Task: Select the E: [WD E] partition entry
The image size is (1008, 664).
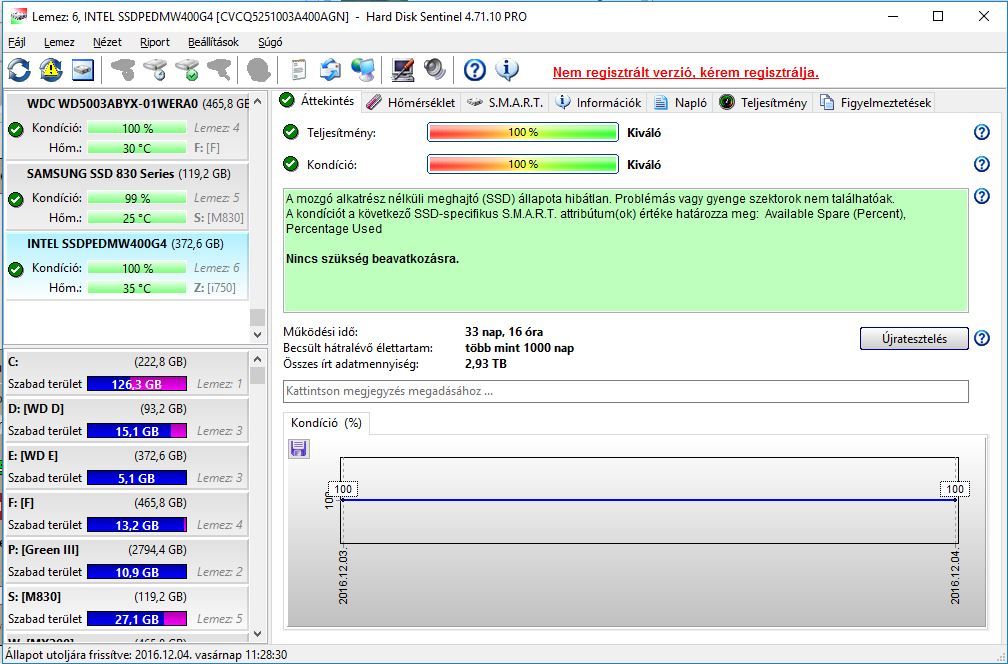Action: 127,467
